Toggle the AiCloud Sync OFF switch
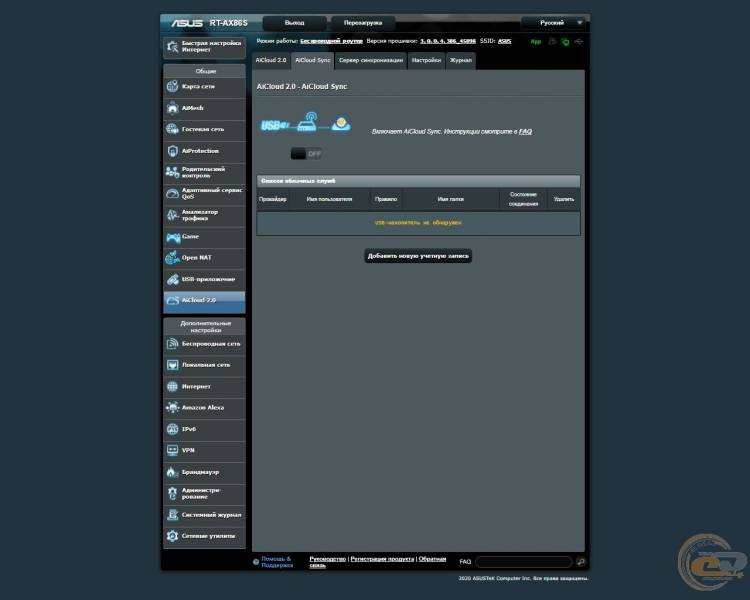Viewport: 750px width, 600px height. 306,154
